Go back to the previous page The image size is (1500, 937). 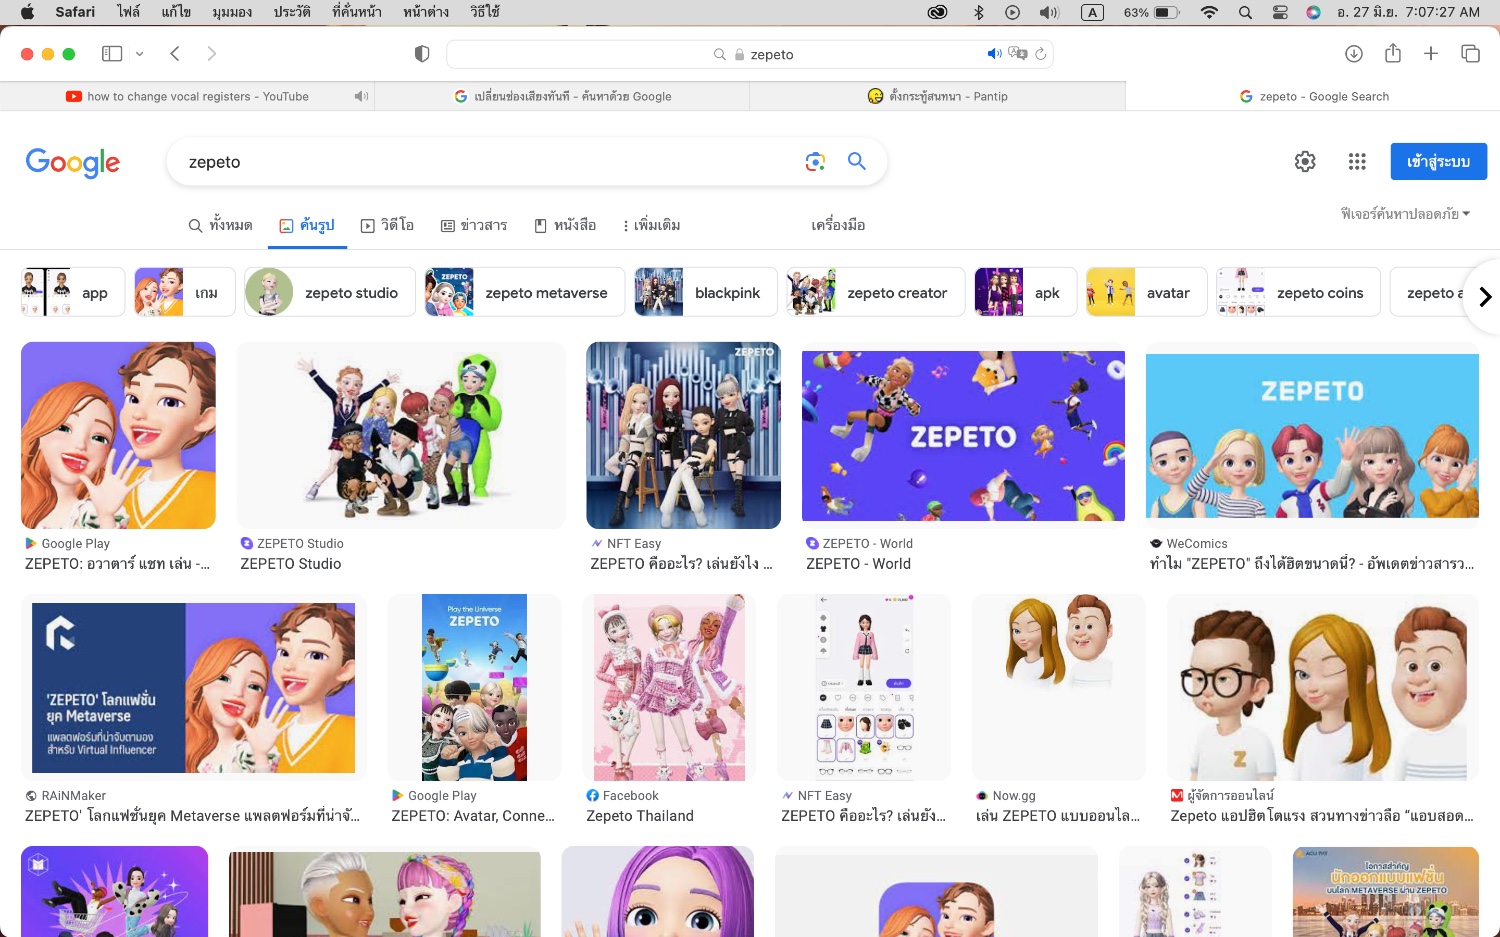pos(175,54)
